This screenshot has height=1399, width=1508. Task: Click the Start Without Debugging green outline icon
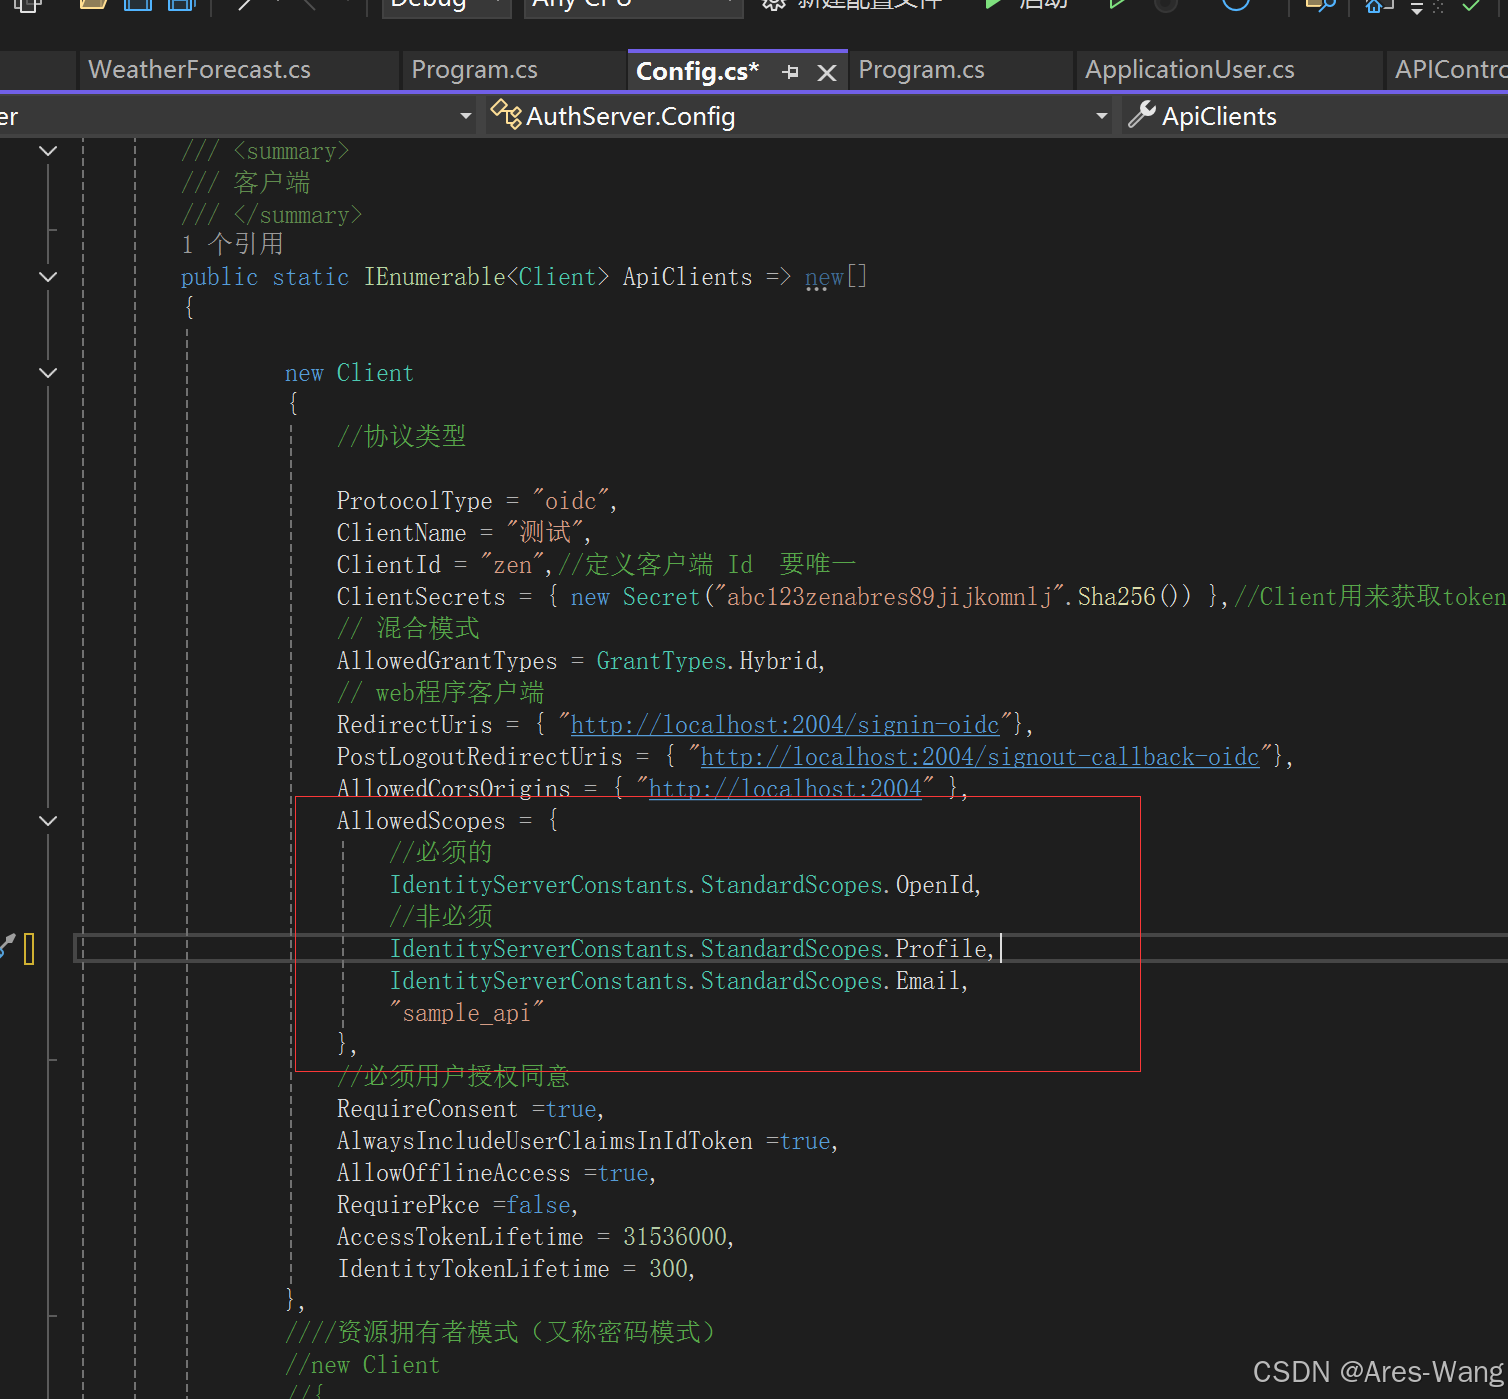1117,6
